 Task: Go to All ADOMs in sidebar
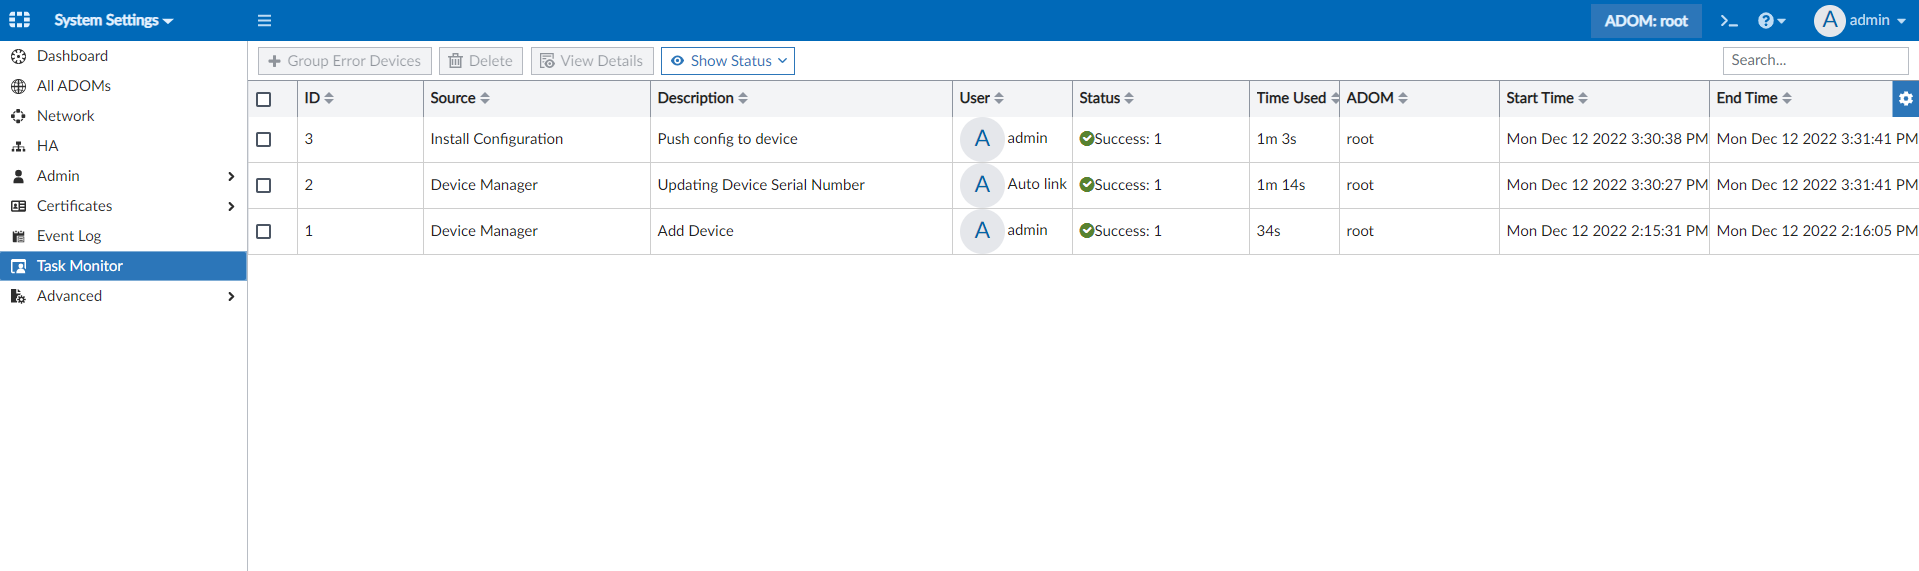pyautogui.click(x=73, y=86)
